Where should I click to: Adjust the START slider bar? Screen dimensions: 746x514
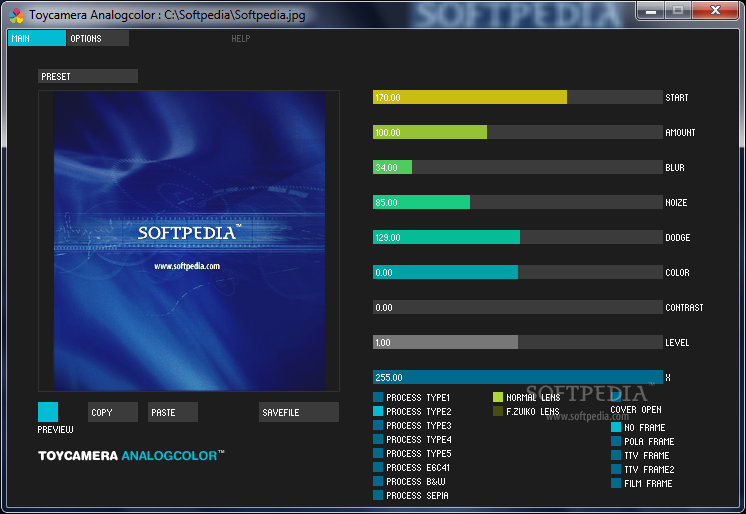518,97
